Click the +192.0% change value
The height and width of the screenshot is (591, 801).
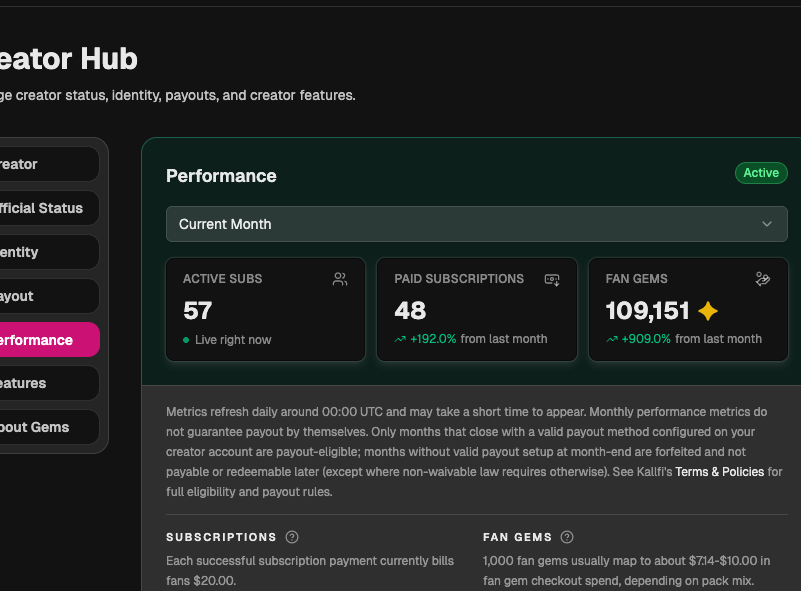tap(433, 339)
